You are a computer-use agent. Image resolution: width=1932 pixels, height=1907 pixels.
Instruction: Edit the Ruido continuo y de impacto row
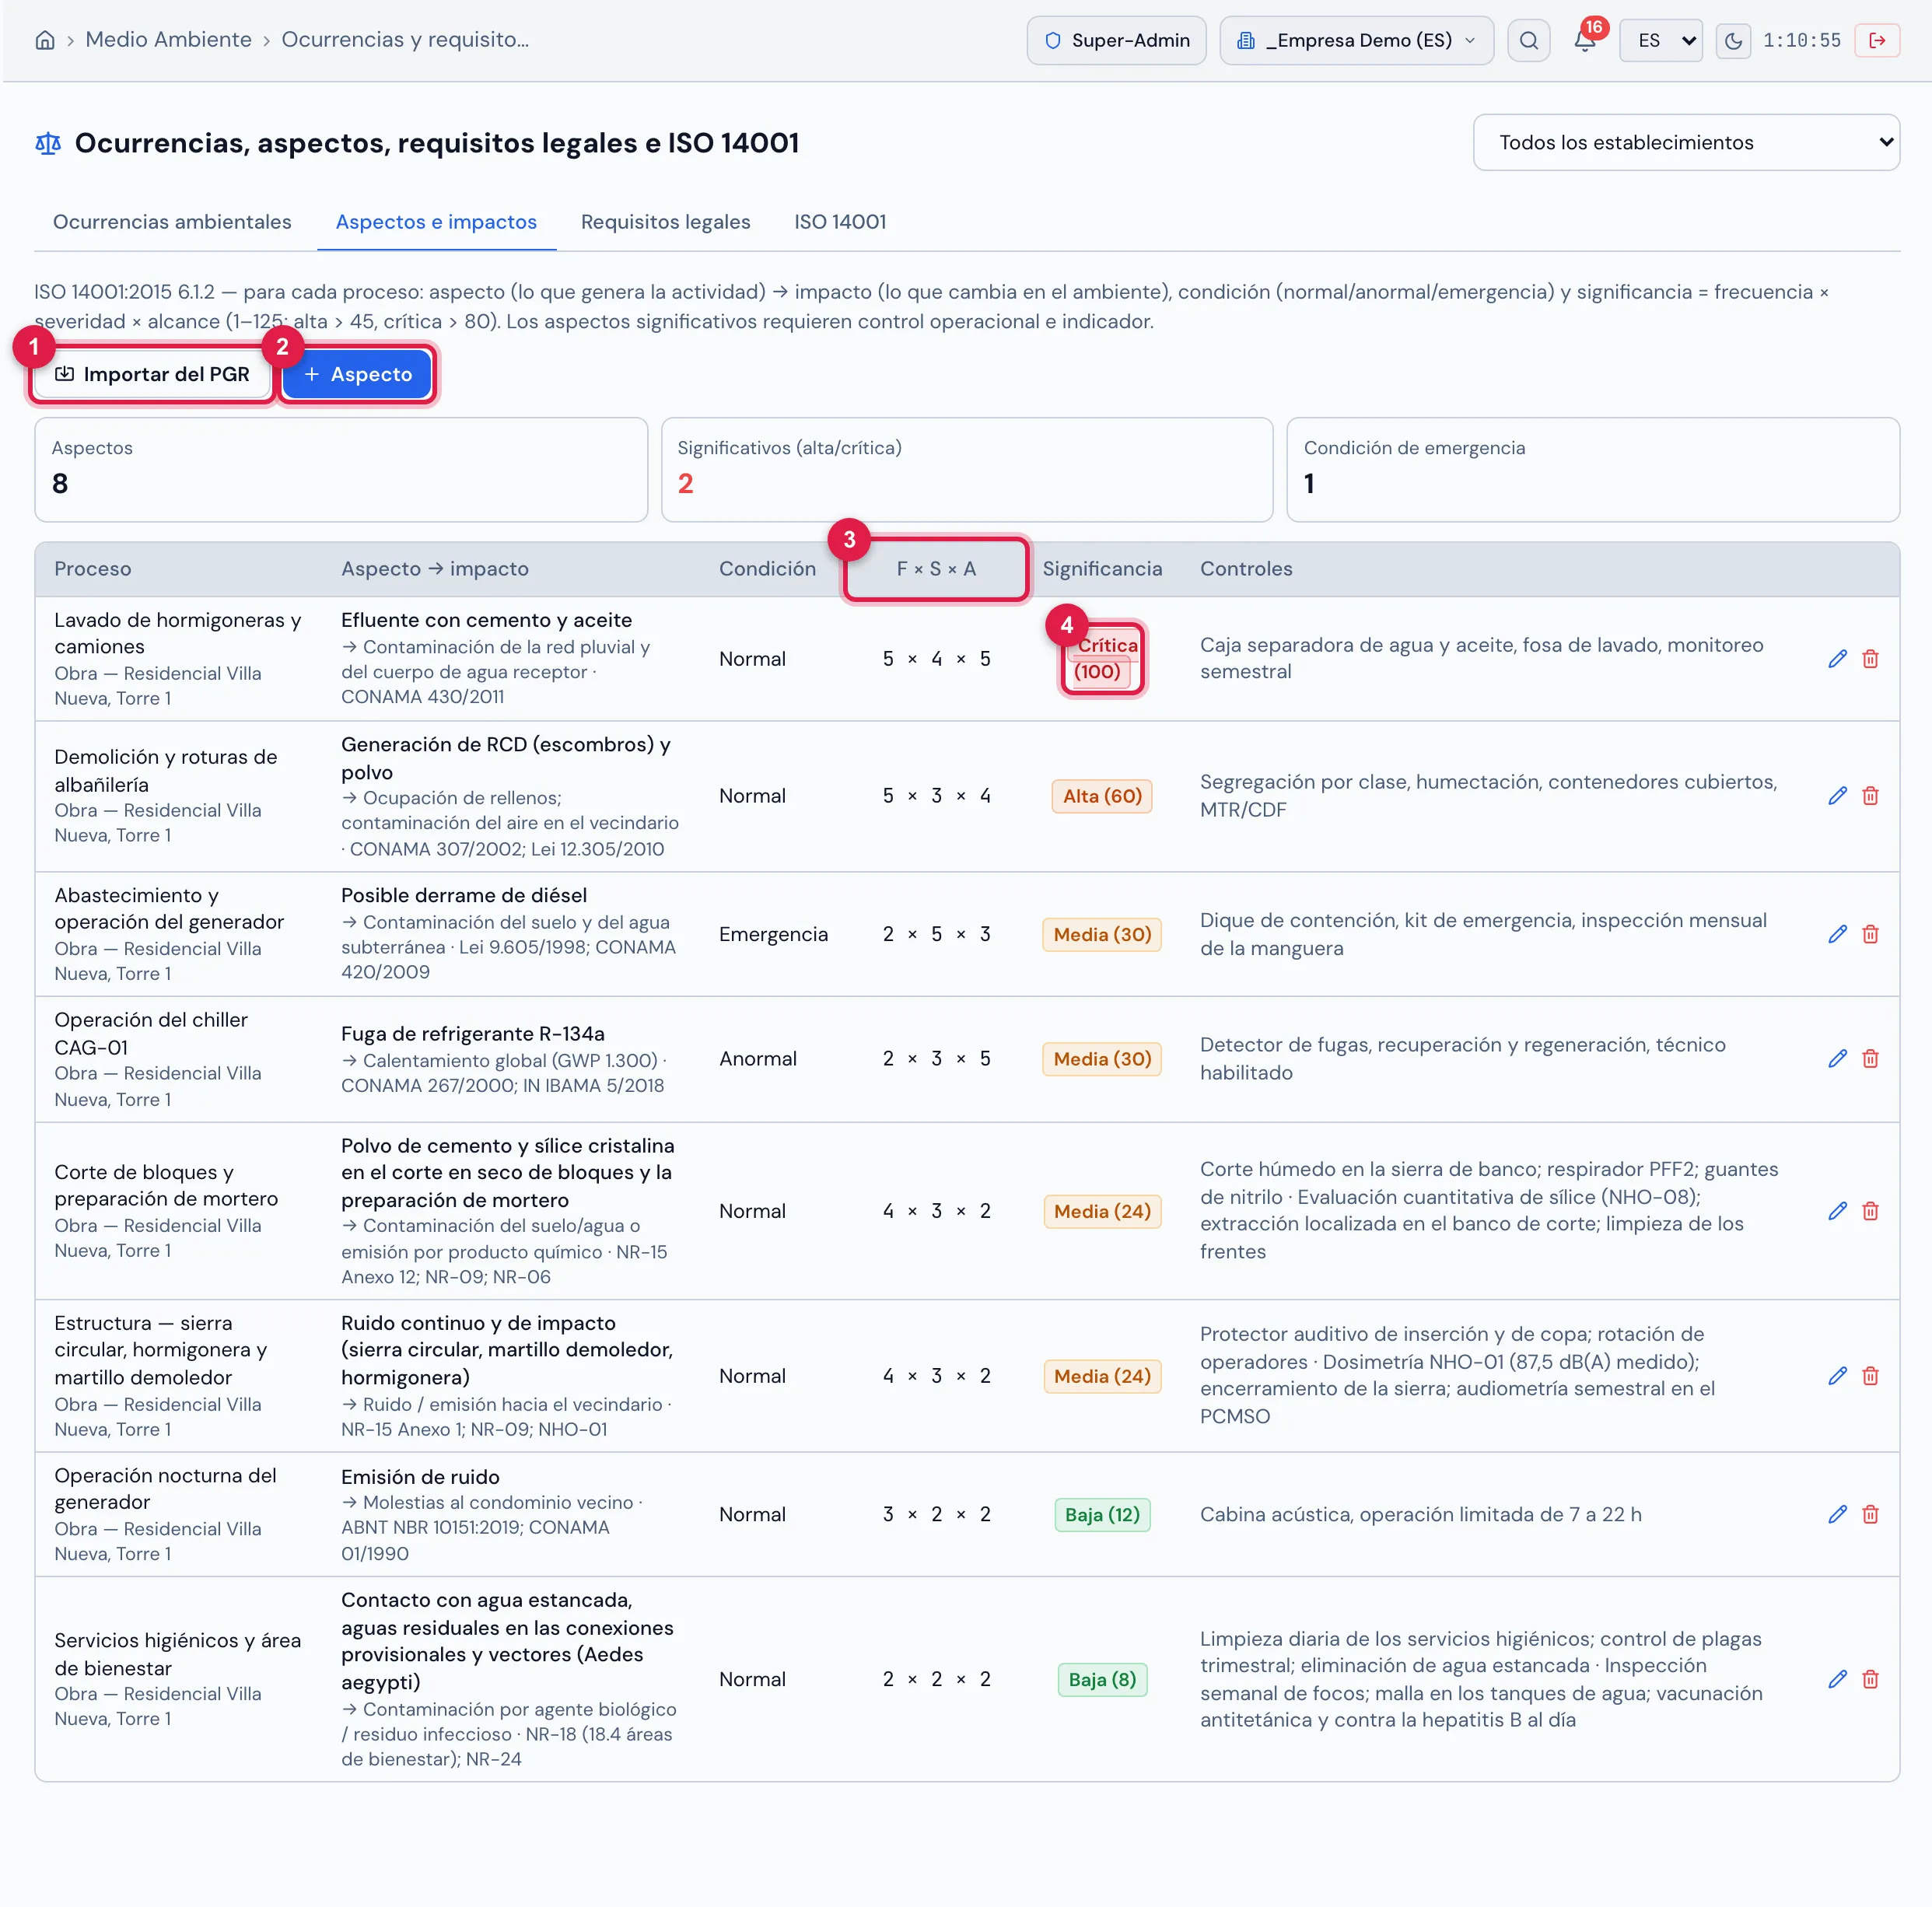tap(1837, 1376)
